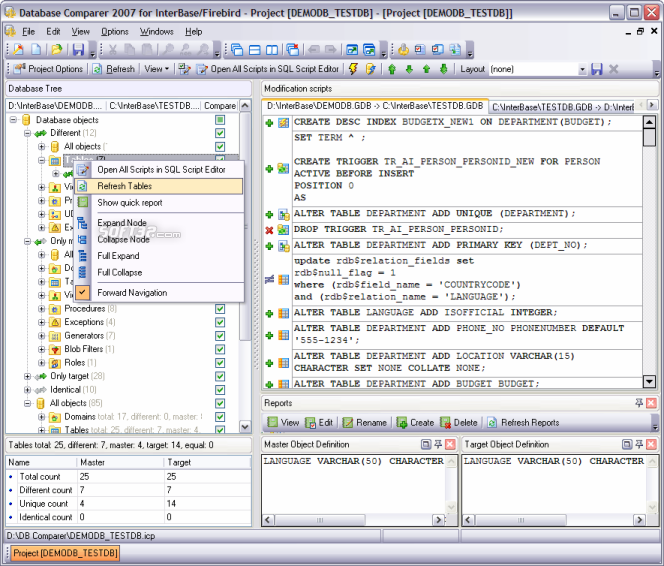
Task: Expand the Procedures (8) tree node
Action: pos(42,309)
